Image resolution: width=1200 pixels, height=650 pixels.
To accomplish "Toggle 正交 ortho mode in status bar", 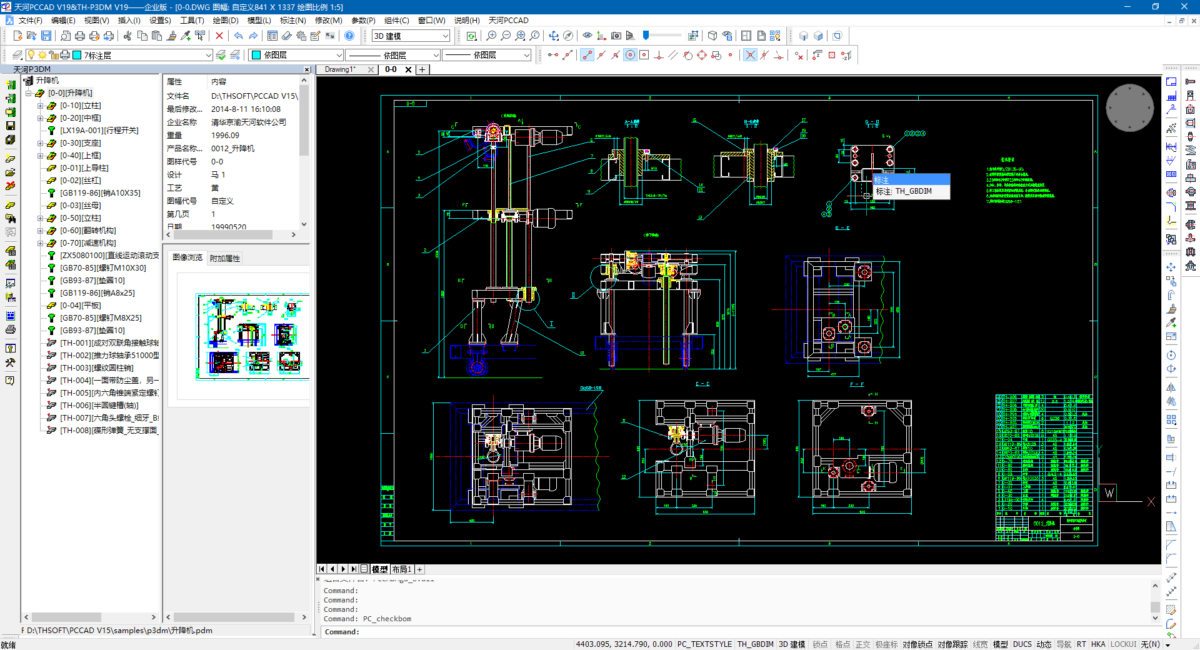I will click(x=863, y=644).
